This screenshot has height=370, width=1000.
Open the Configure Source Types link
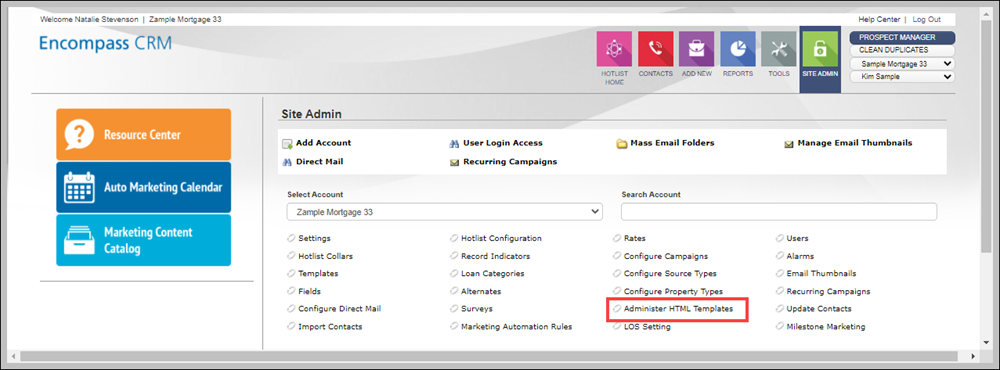tap(670, 274)
